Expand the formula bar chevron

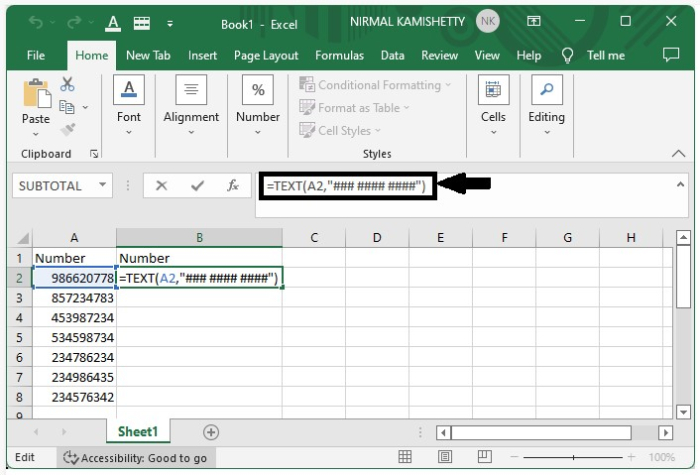tap(680, 184)
